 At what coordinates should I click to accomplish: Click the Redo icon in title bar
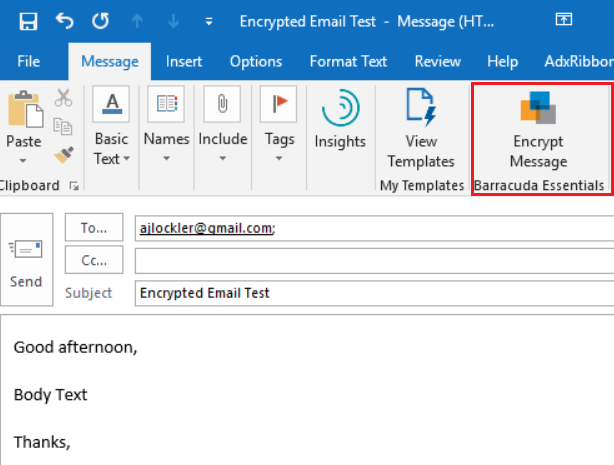pos(100,20)
